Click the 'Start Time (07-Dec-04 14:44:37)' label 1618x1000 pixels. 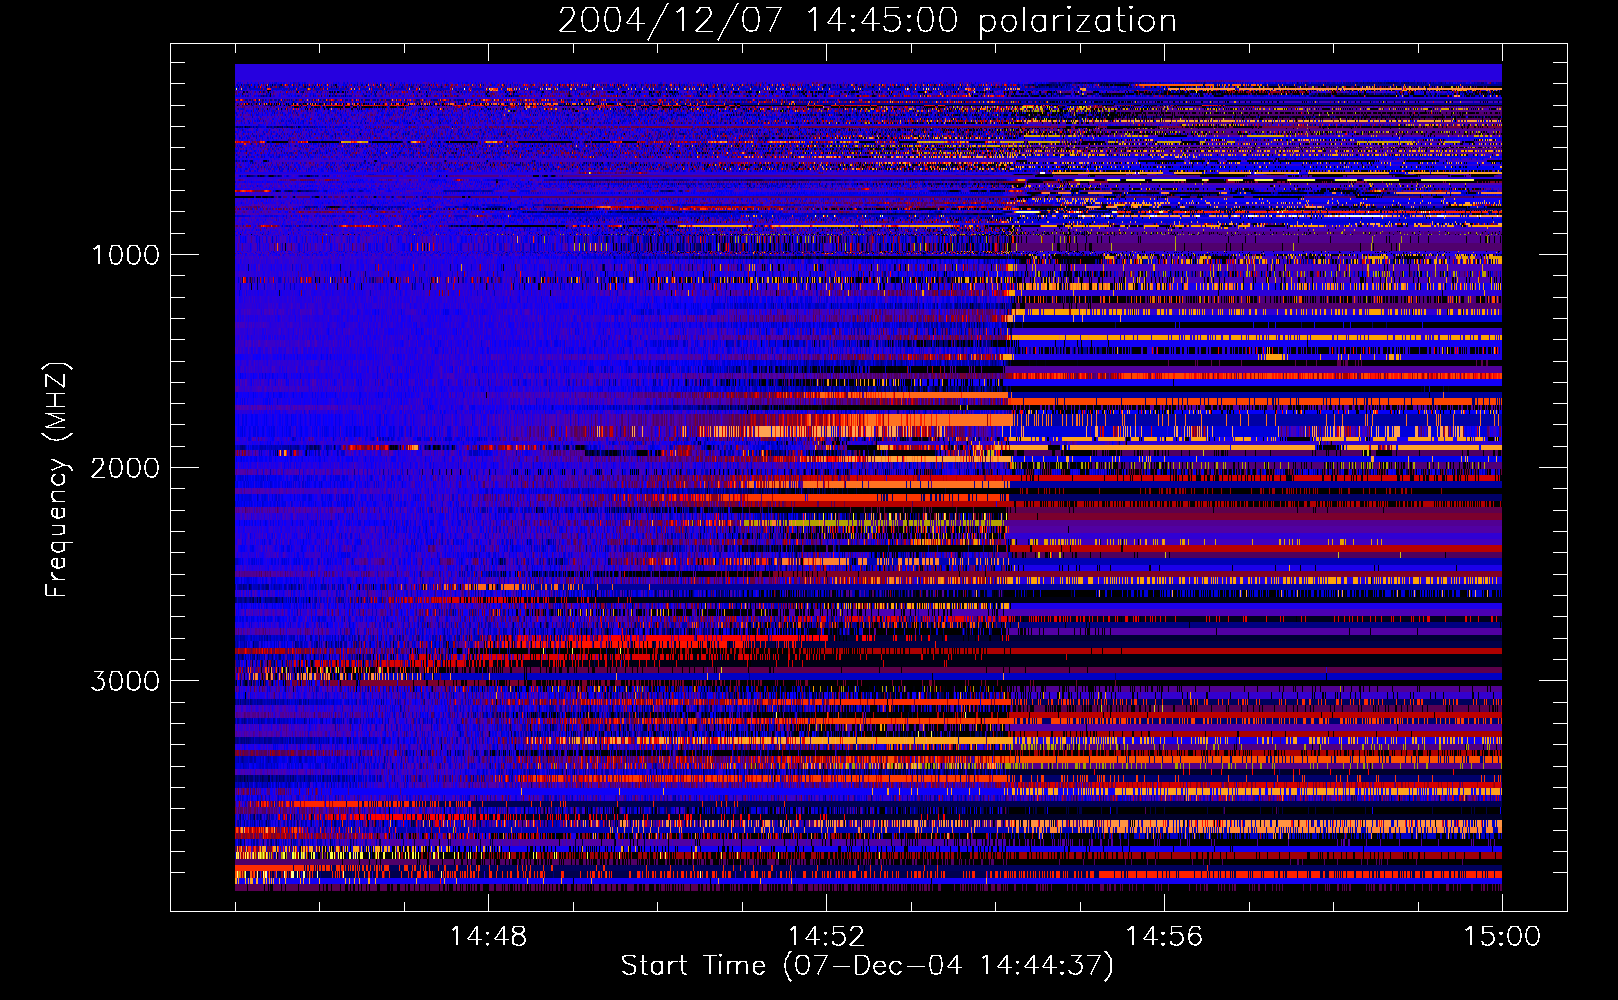click(x=867, y=966)
